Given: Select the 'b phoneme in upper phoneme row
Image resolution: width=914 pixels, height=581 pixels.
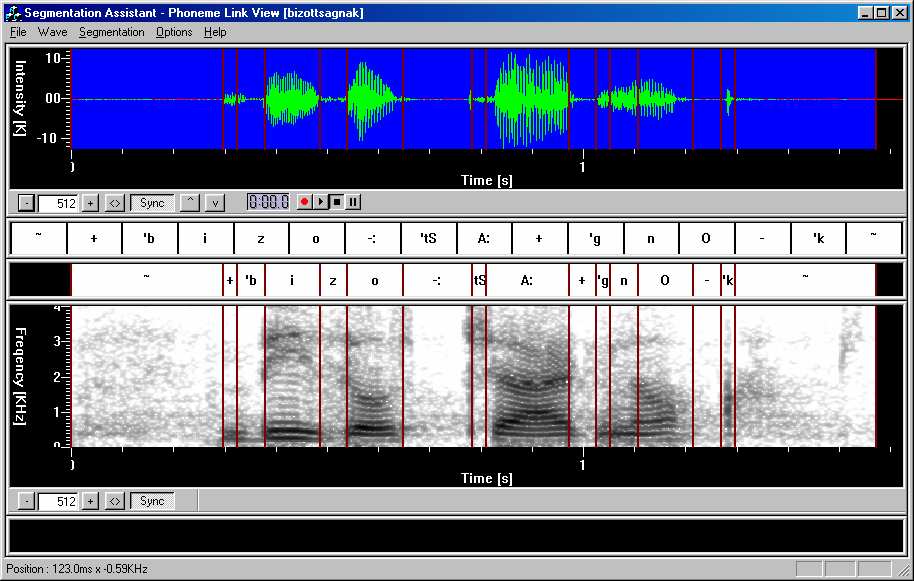Looking at the screenshot, I should point(150,238).
